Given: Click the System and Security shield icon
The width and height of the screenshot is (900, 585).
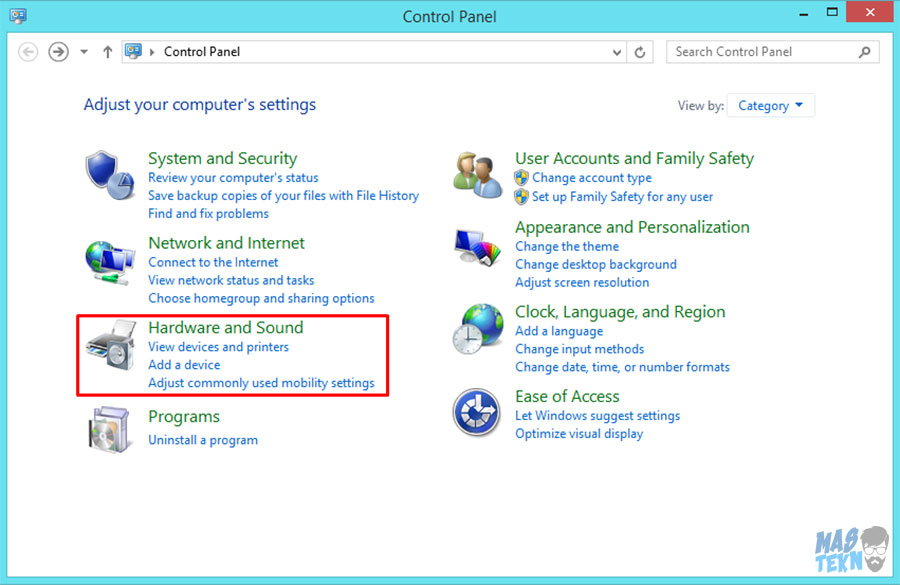Looking at the screenshot, I should pyautogui.click(x=109, y=175).
